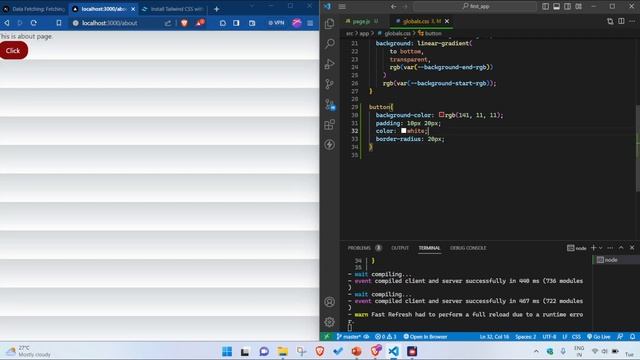Toggle bottom panel layout

(x=557, y=7)
